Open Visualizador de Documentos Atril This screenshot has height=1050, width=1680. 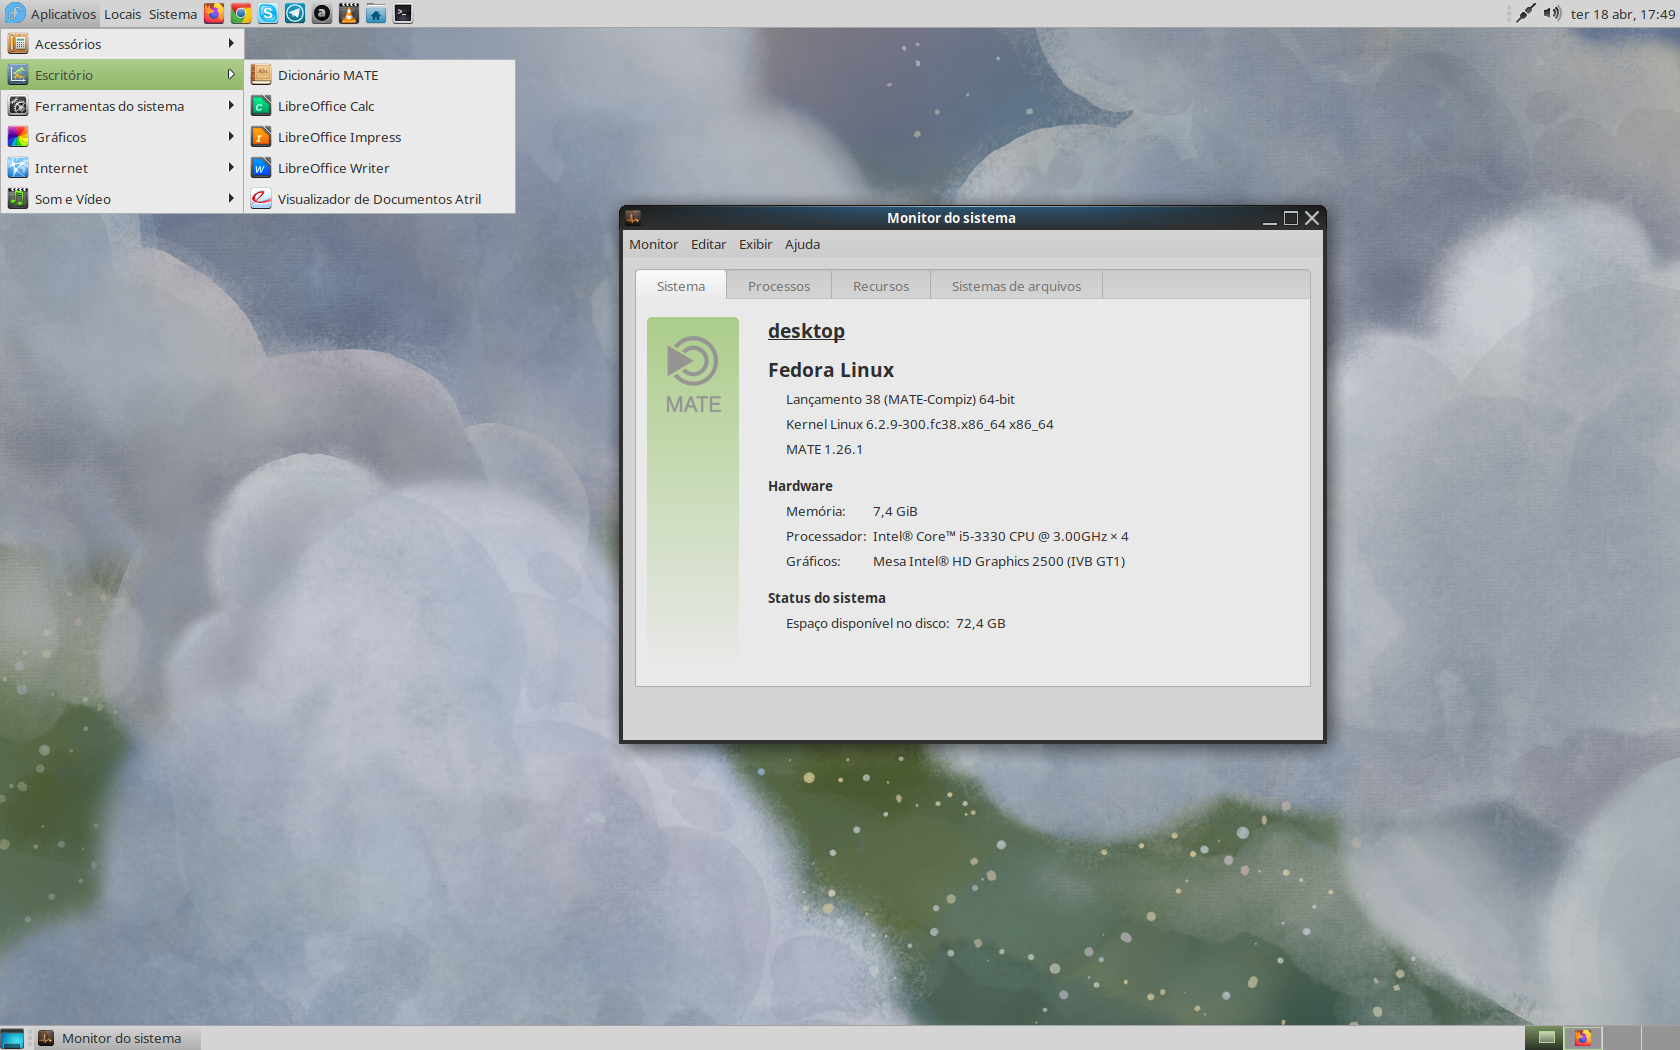click(380, 199)
